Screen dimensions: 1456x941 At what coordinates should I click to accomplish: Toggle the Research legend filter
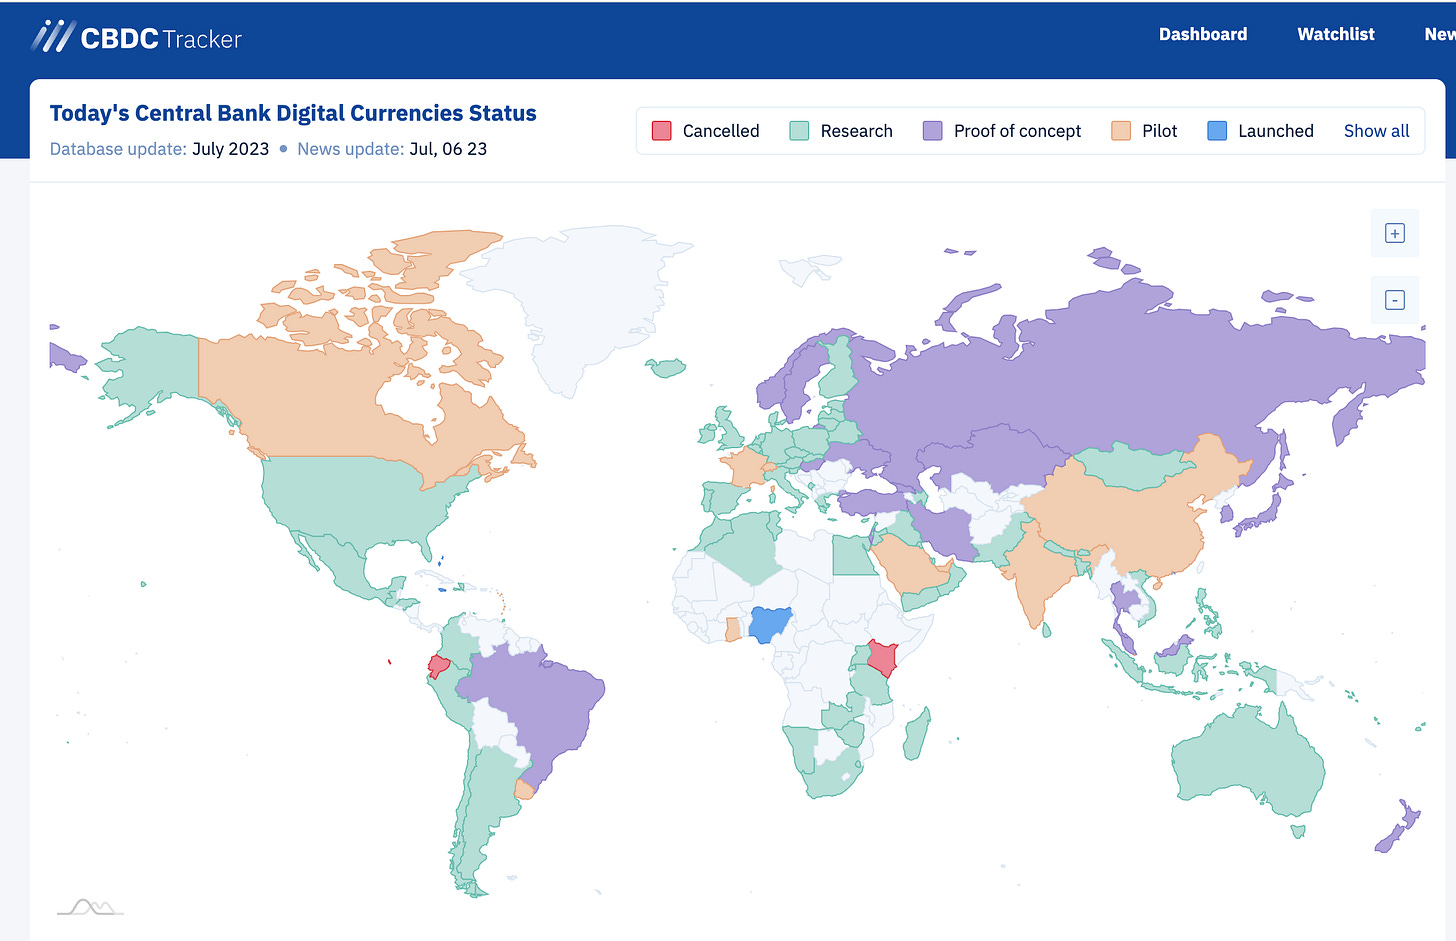coord(841,131)
